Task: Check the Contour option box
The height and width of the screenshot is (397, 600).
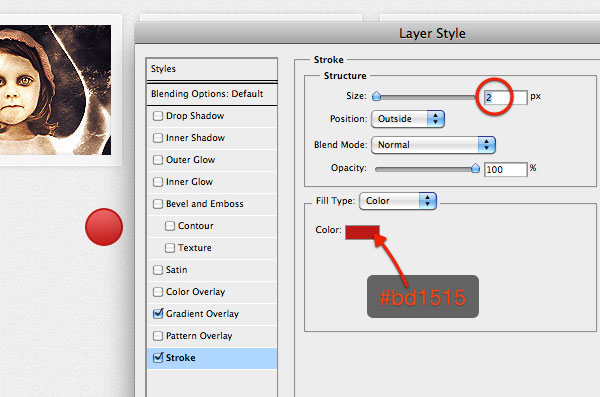Action: coord(170,226)
